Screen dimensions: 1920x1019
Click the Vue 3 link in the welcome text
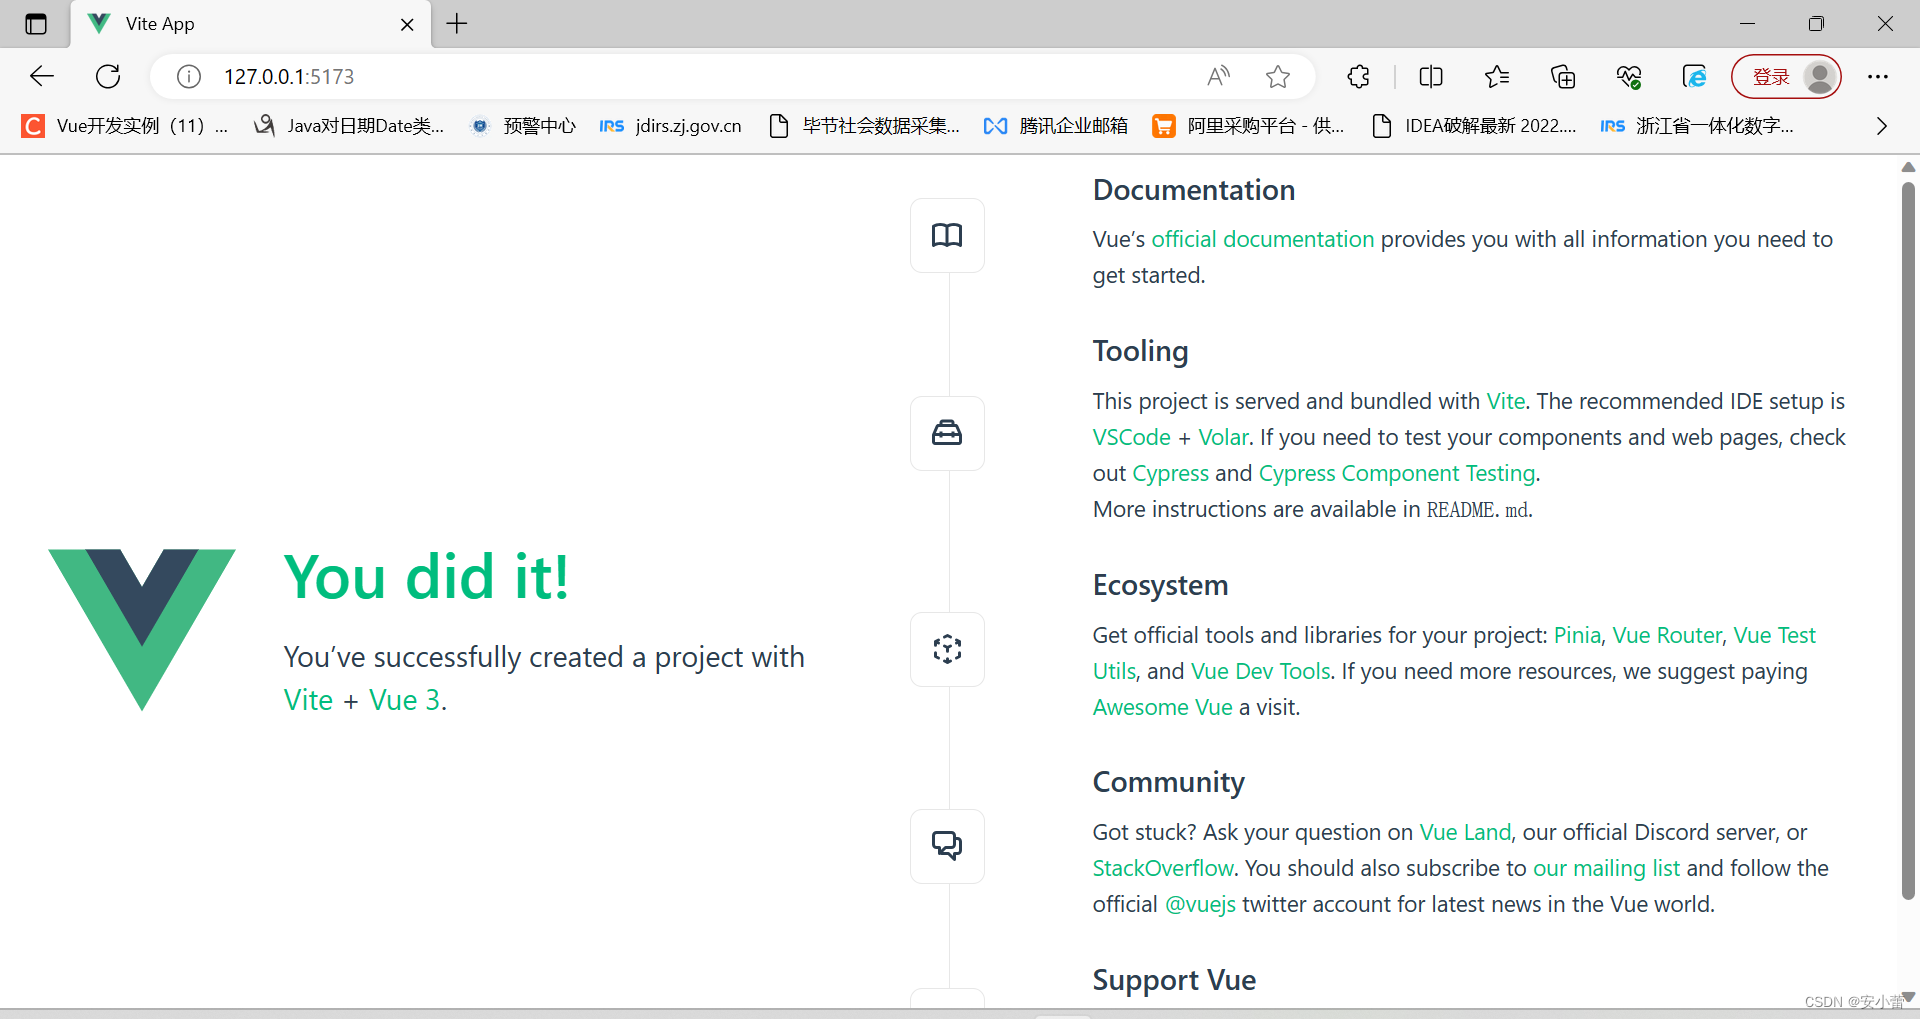[404, 700]
